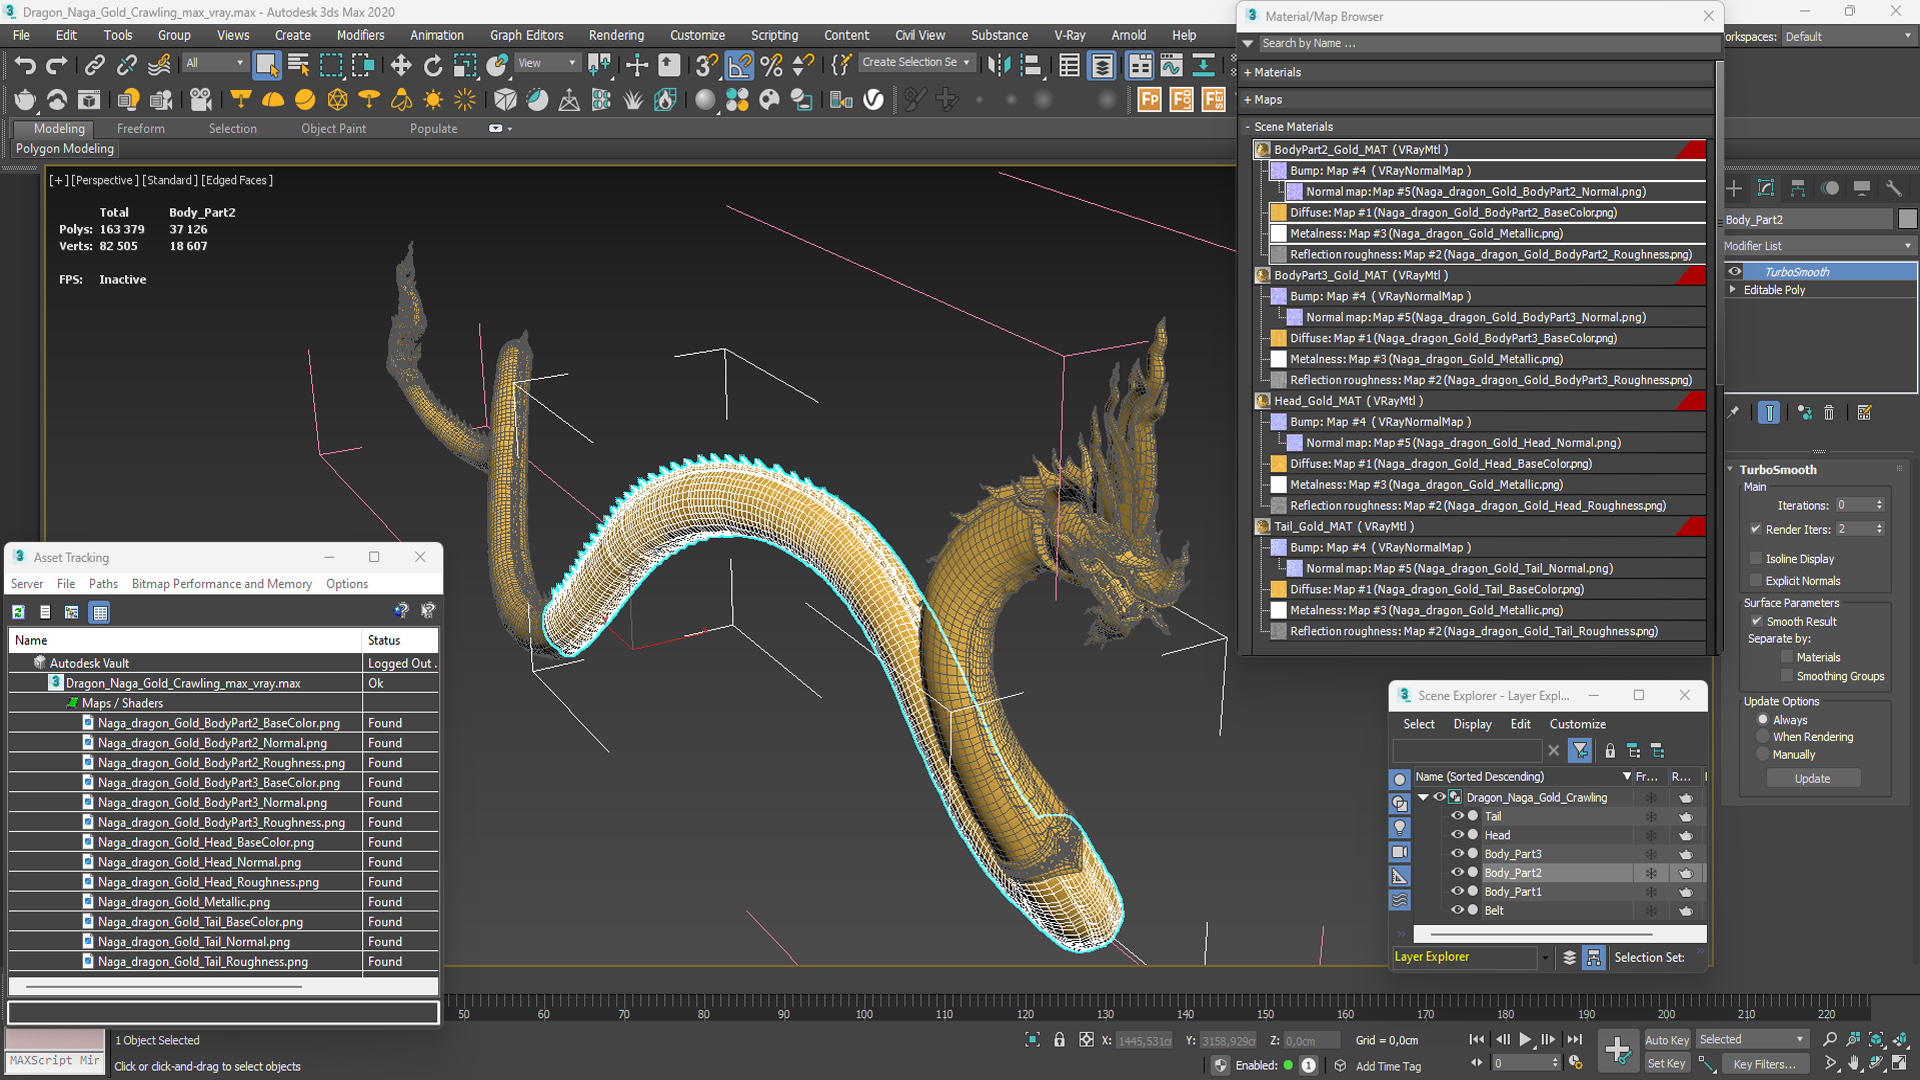
Task: Toggle the Angle Snap tool
Action: (739, 66)
